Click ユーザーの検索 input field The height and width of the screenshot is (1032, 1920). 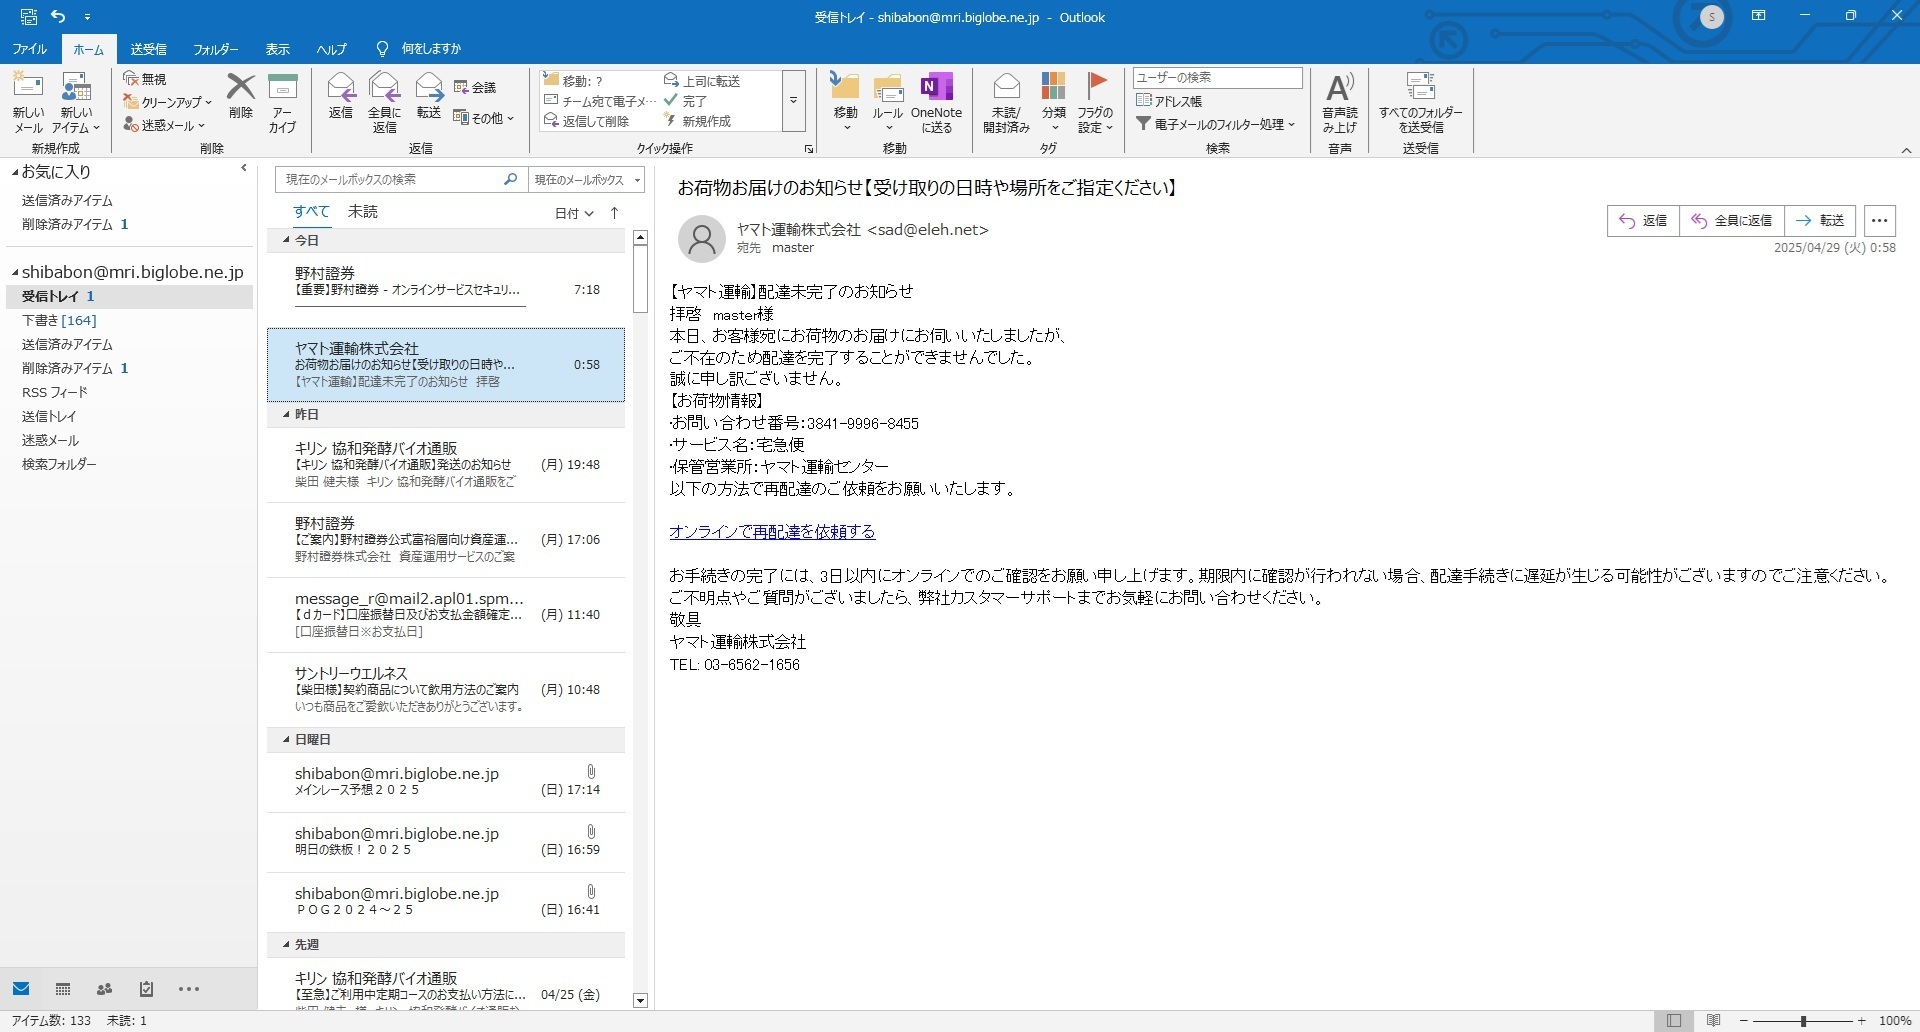1217,78
